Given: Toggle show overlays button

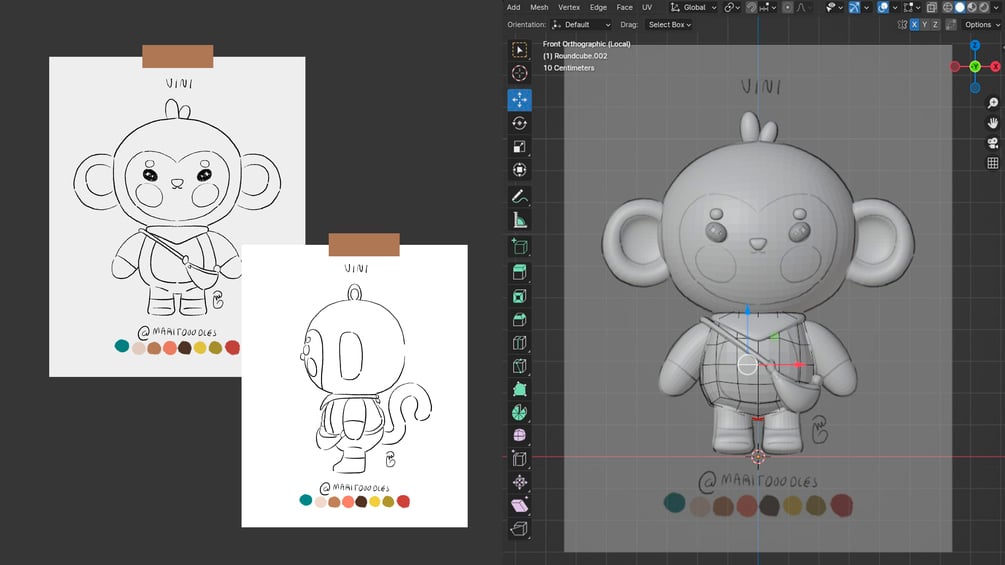Looking at the screenshot, I should pos(883,7).
